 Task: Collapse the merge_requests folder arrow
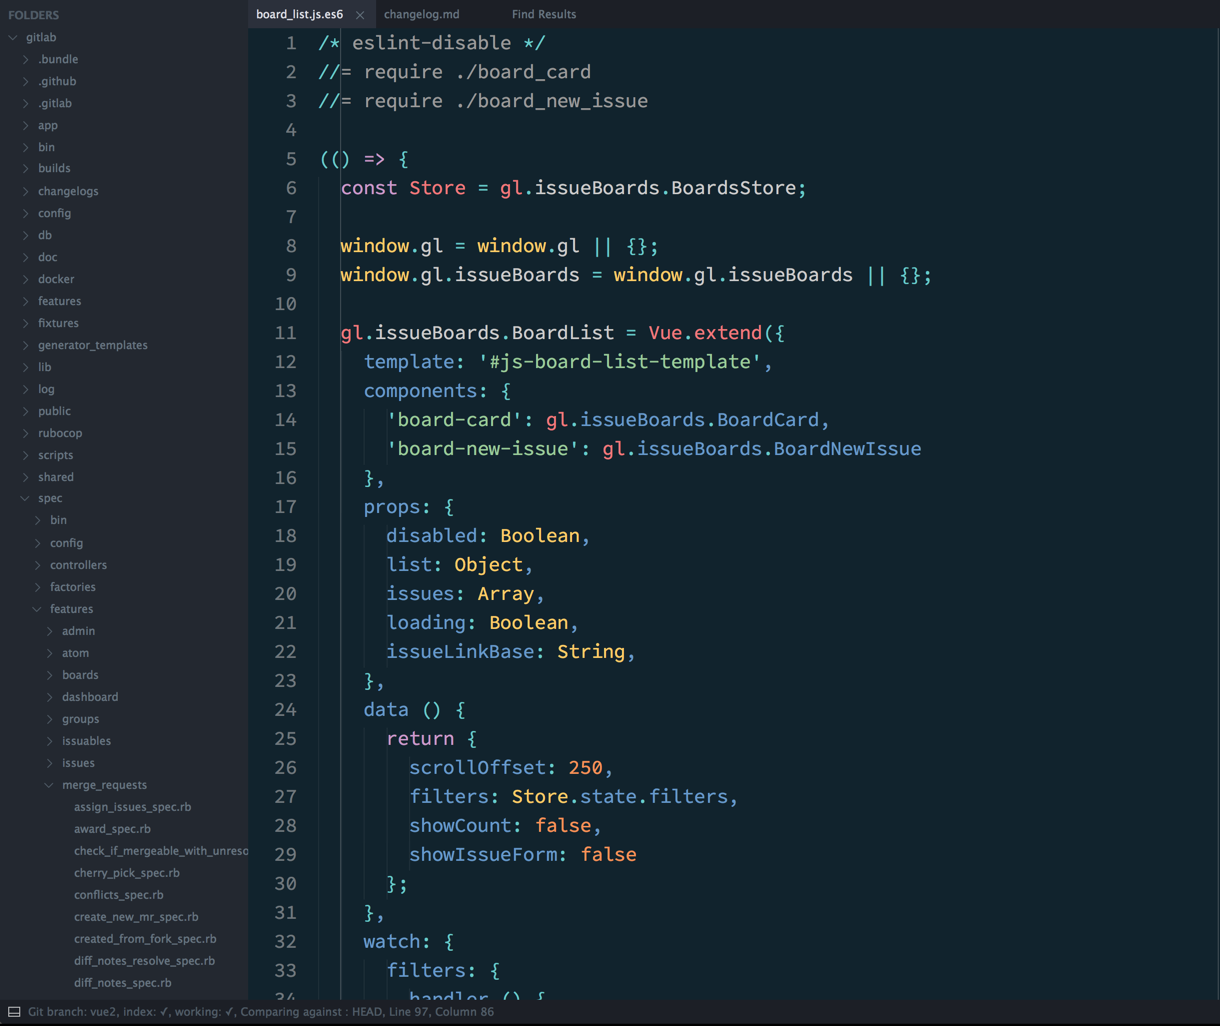[x=49, y=785]
